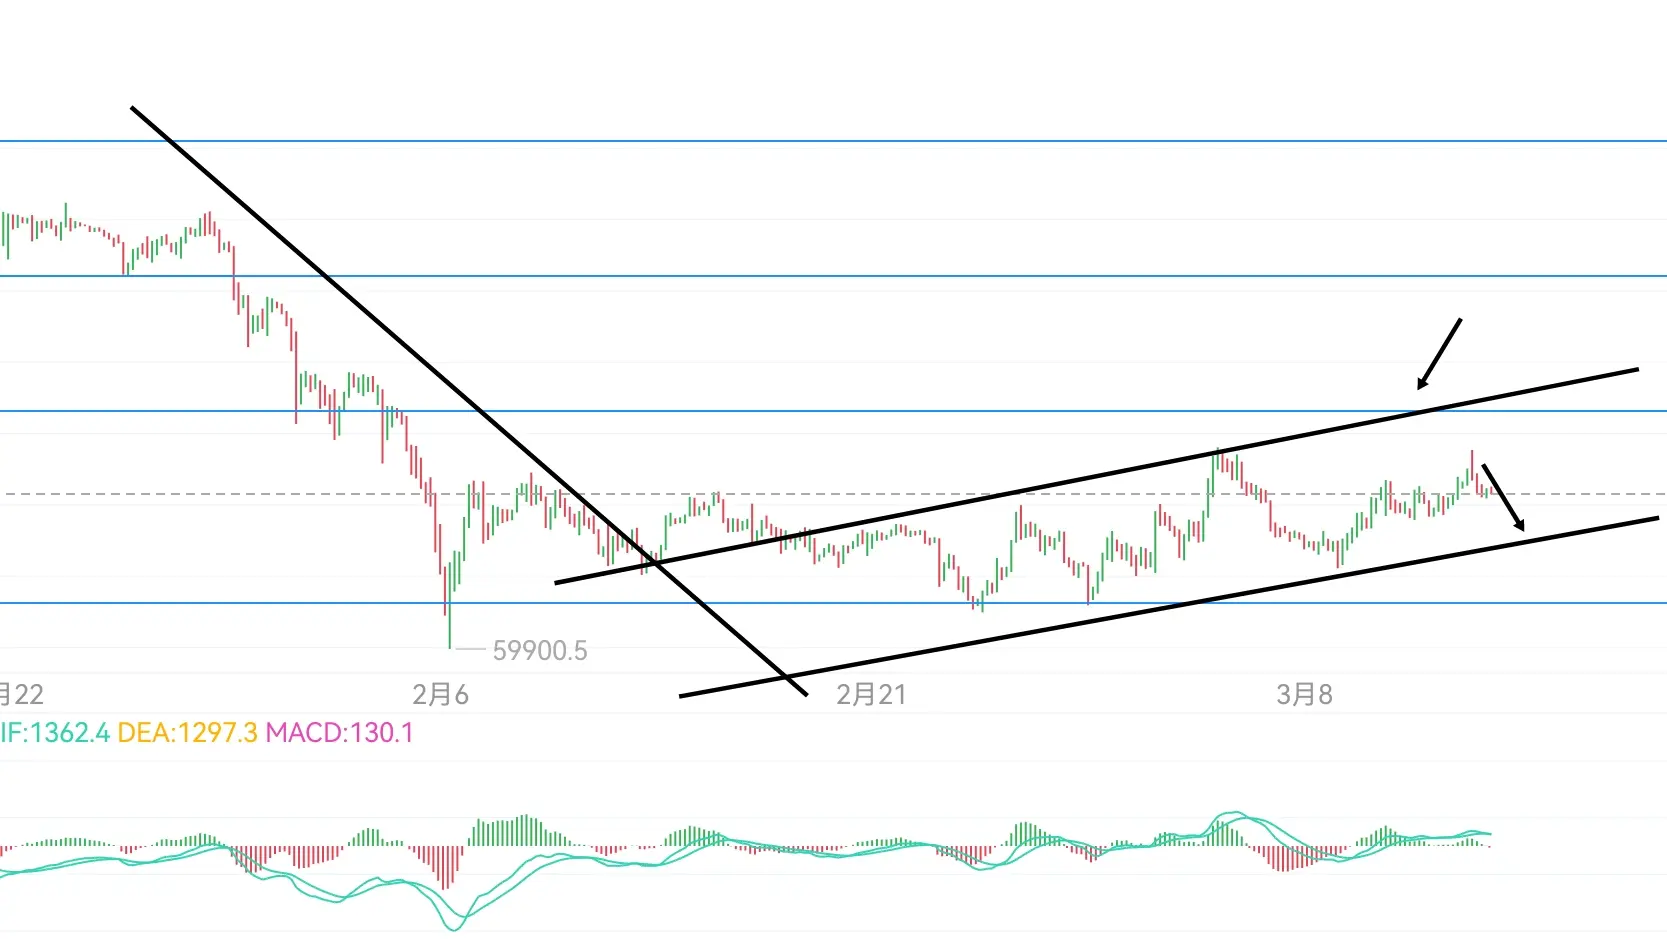Select the 3月8 date label
Screen dimensions: 1667x939
click(x=1304, y=695)
